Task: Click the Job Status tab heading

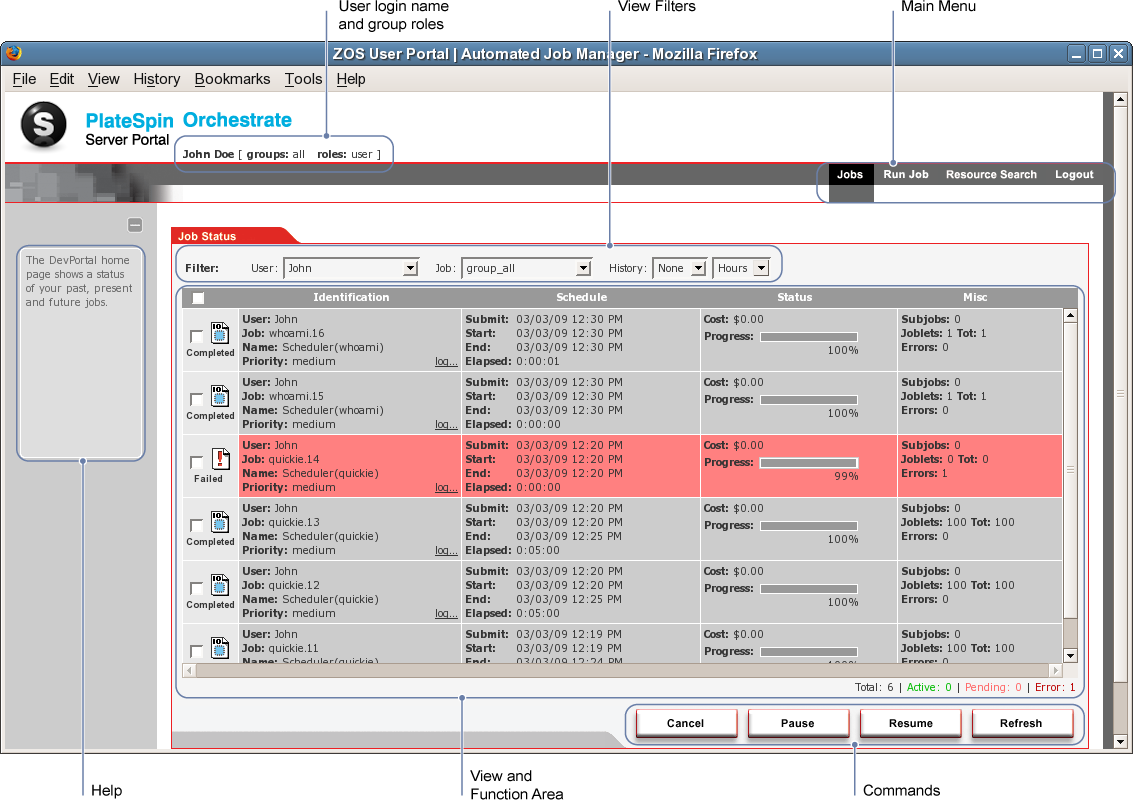Action: tap(207, 236)
